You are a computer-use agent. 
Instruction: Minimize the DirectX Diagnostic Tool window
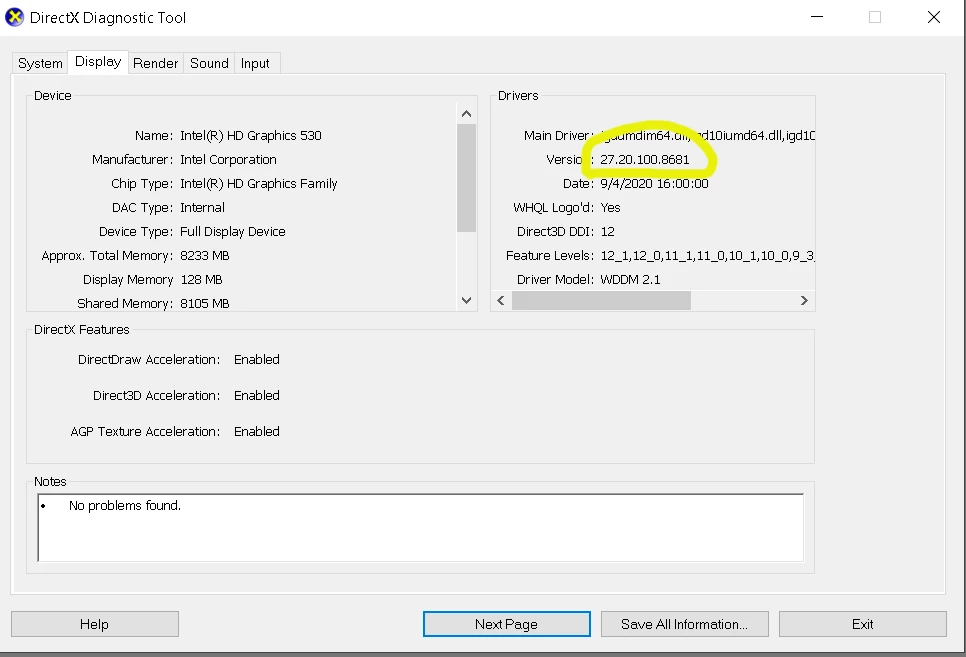click(x=817, y=17)
